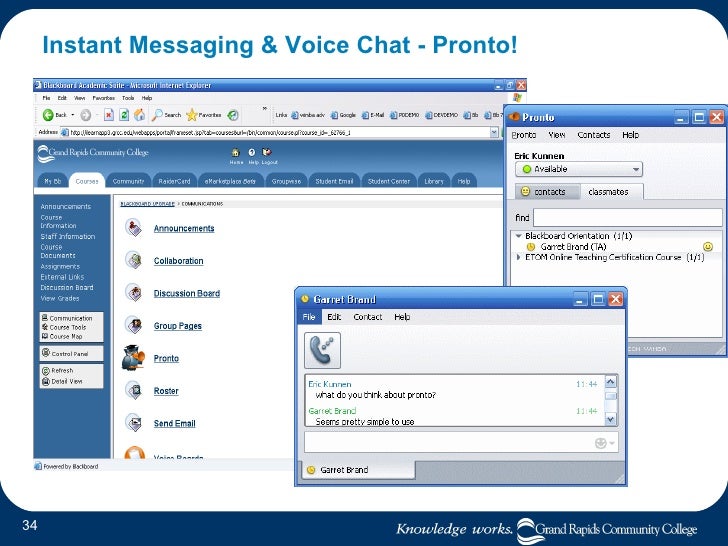Click the Blackboard Help question icon
This screenshot has width=728, height=546.
click(x=252, y=152)
